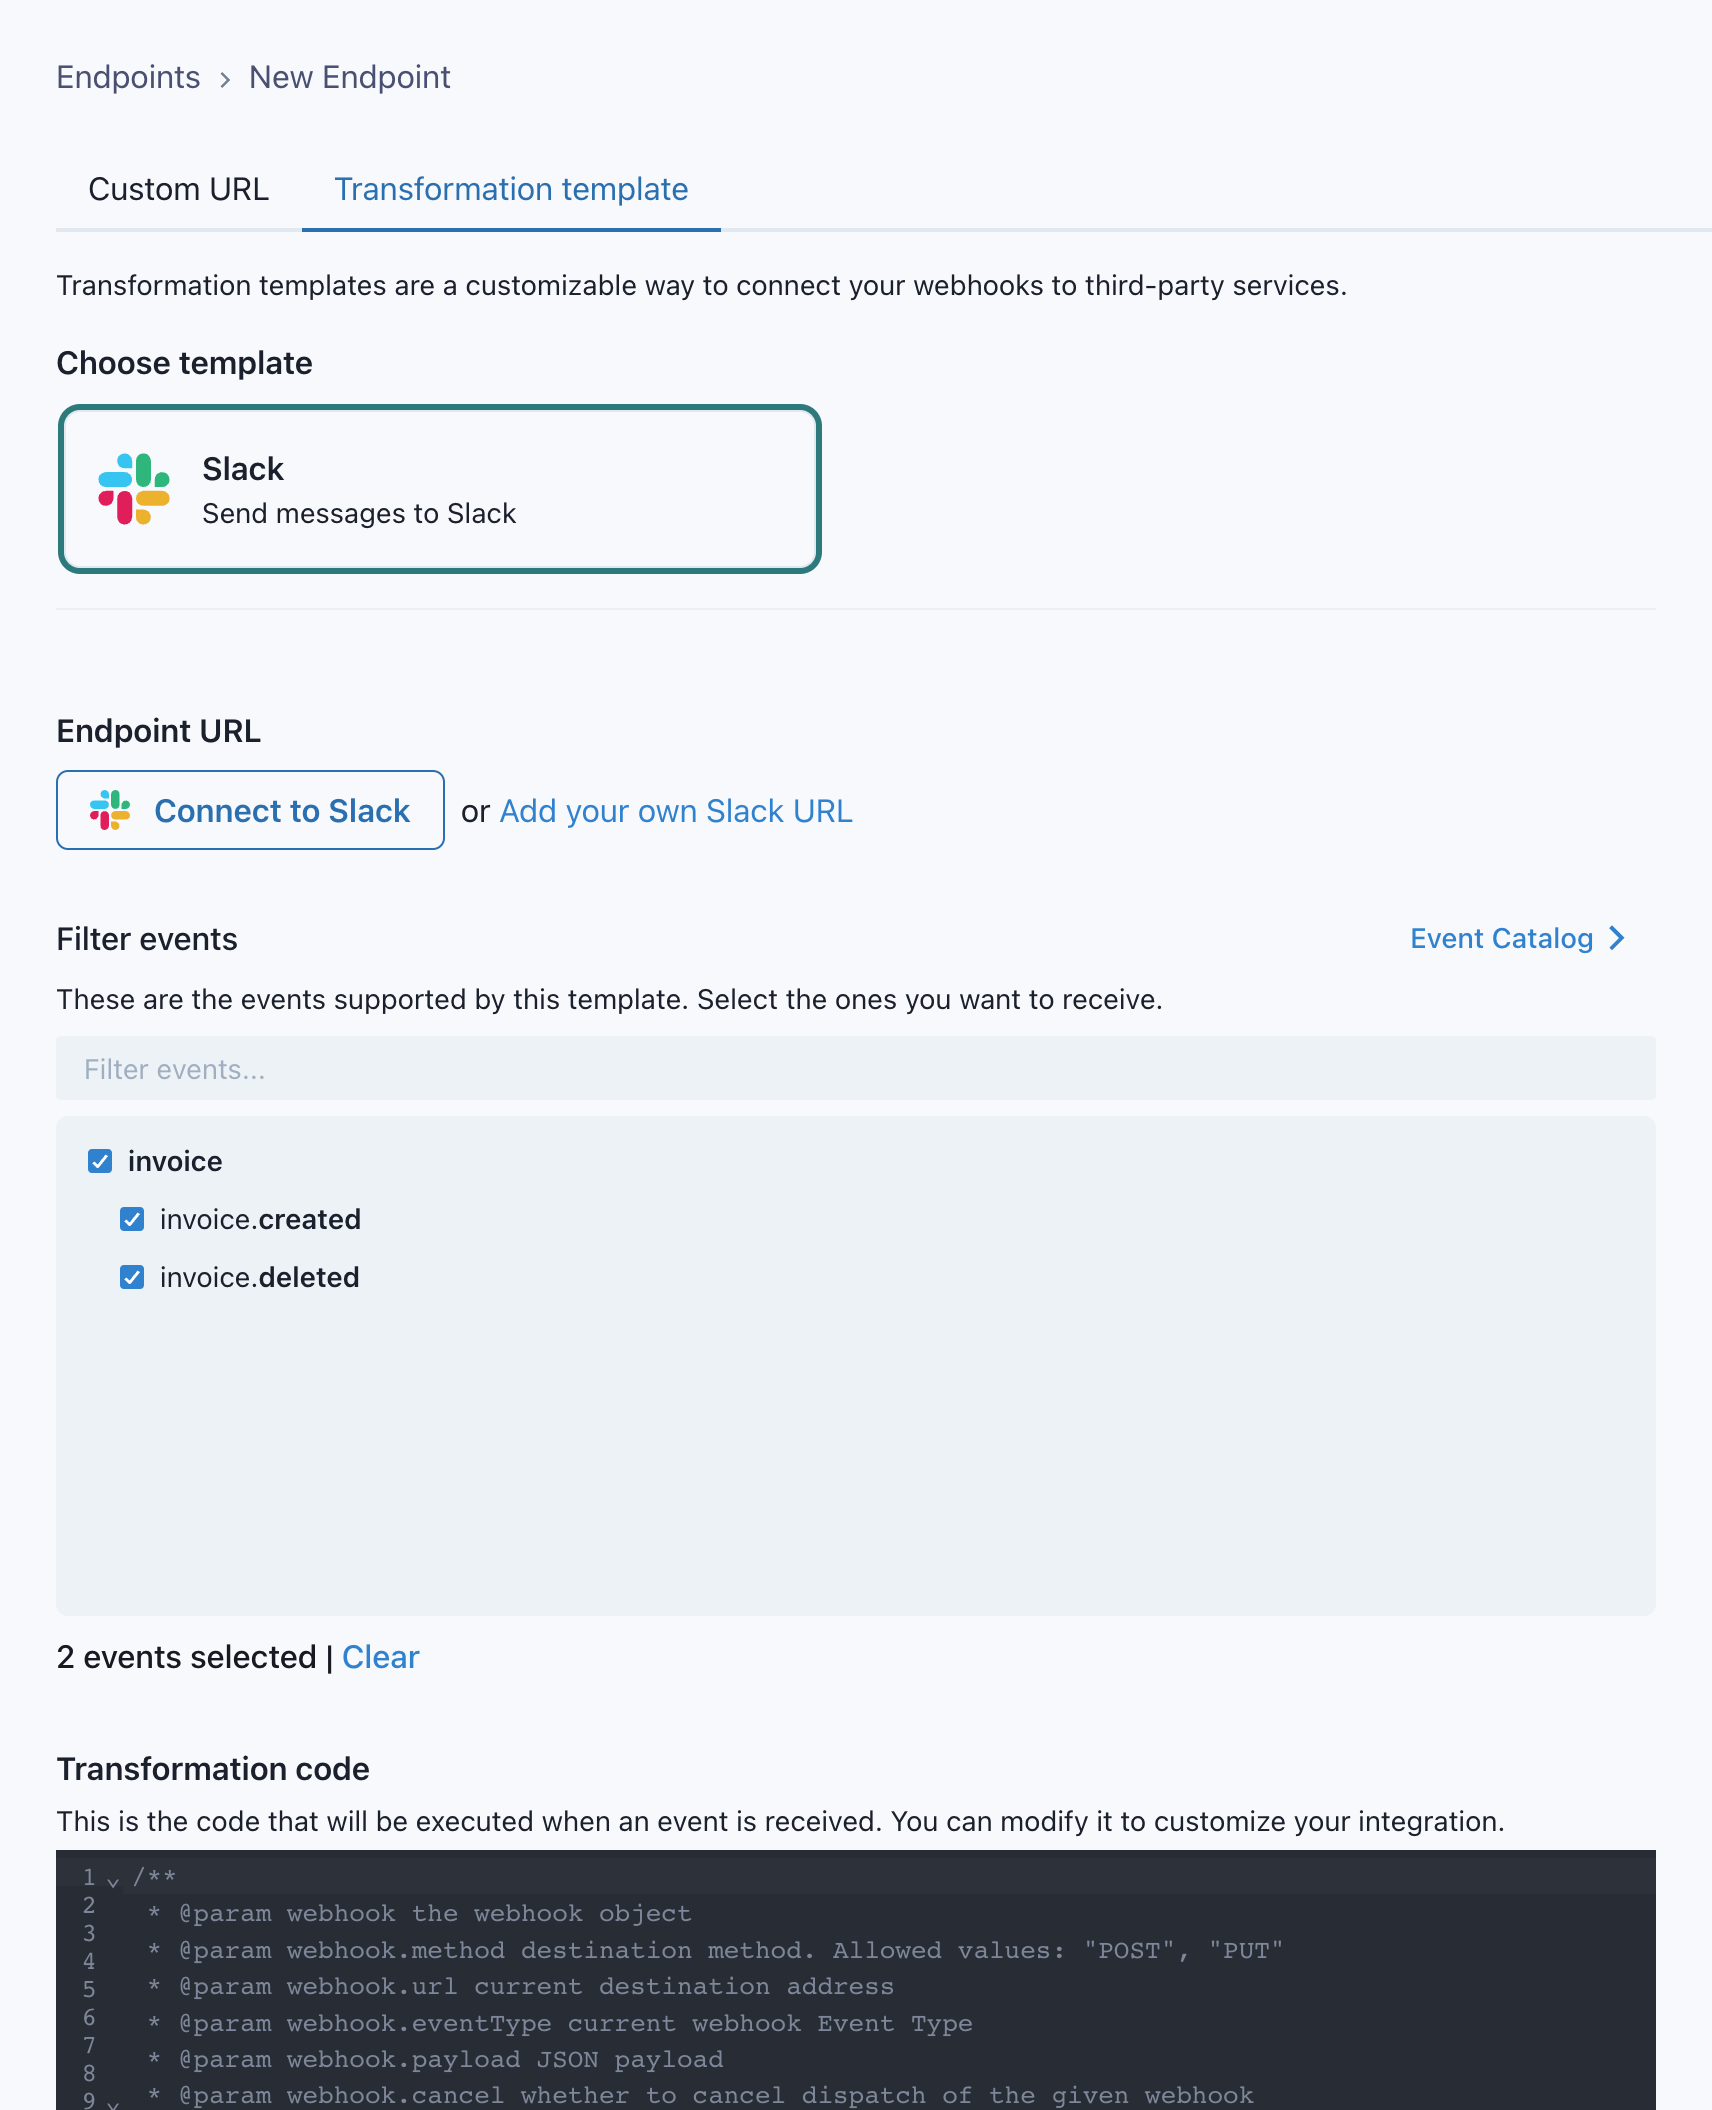Switch to the Custom URL tab
1712x2110 pixels.
pyautogui.click(x=179, y=189)
